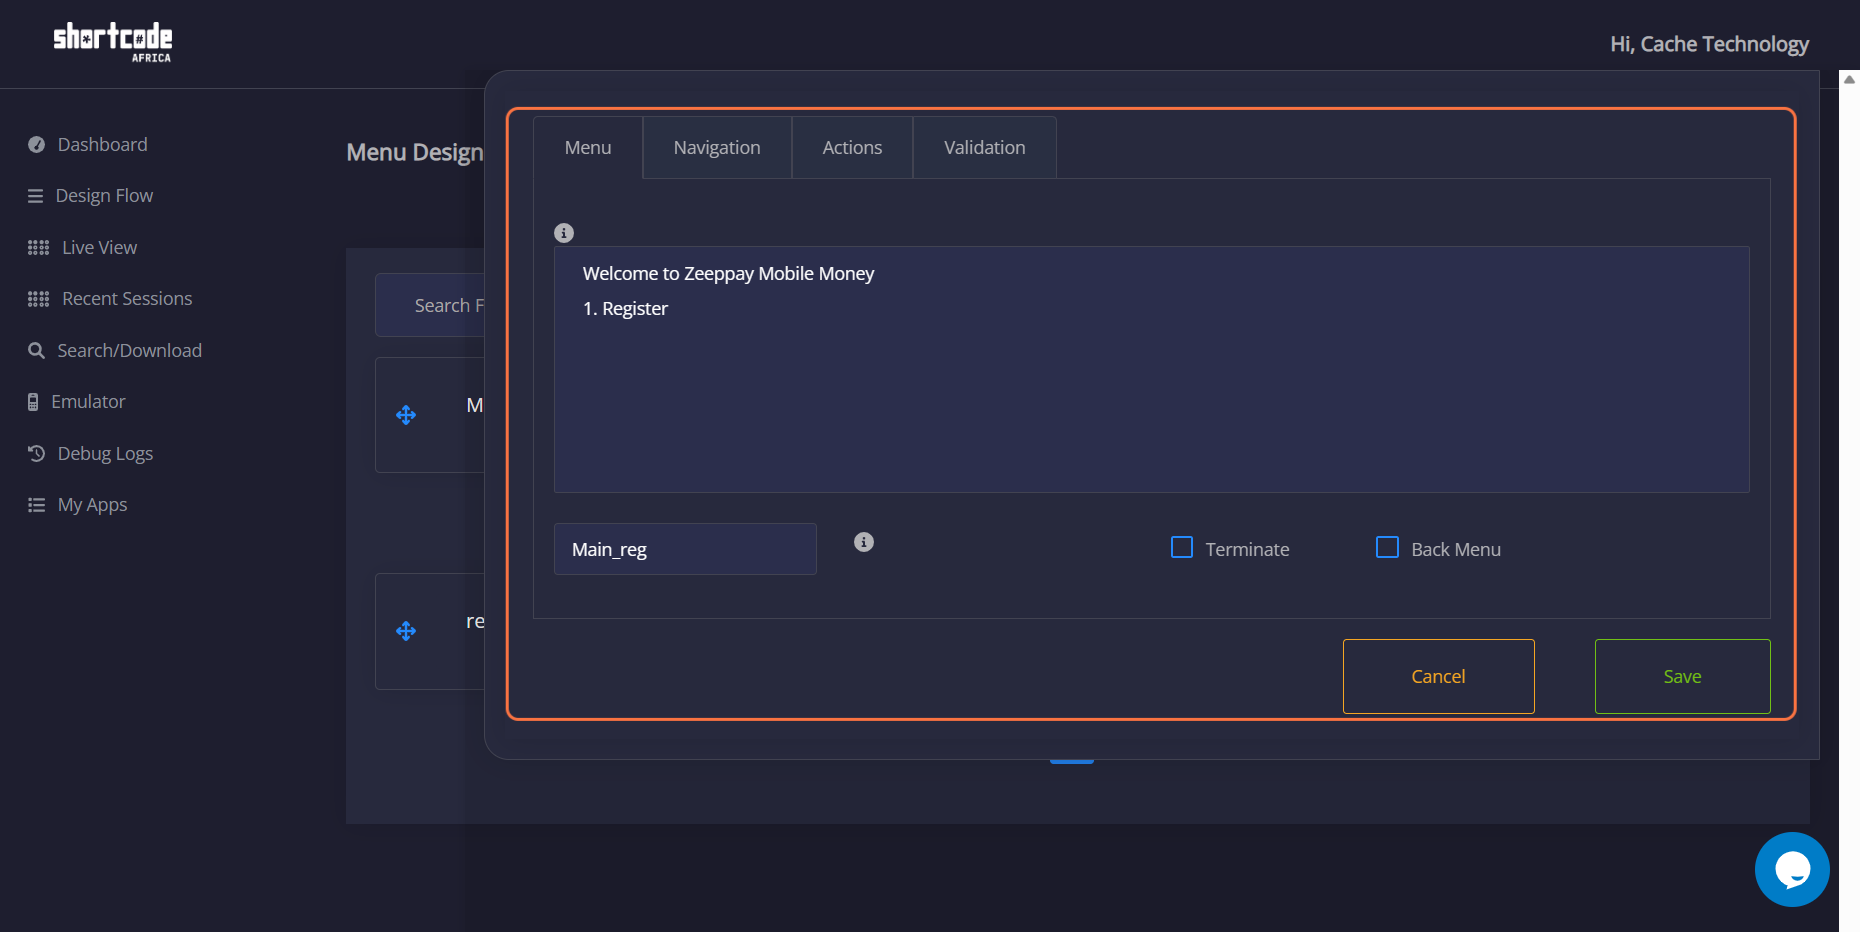Click info icon above menu text area
The width and height of the screenshot is (1860, 932).
coord(564,233)
